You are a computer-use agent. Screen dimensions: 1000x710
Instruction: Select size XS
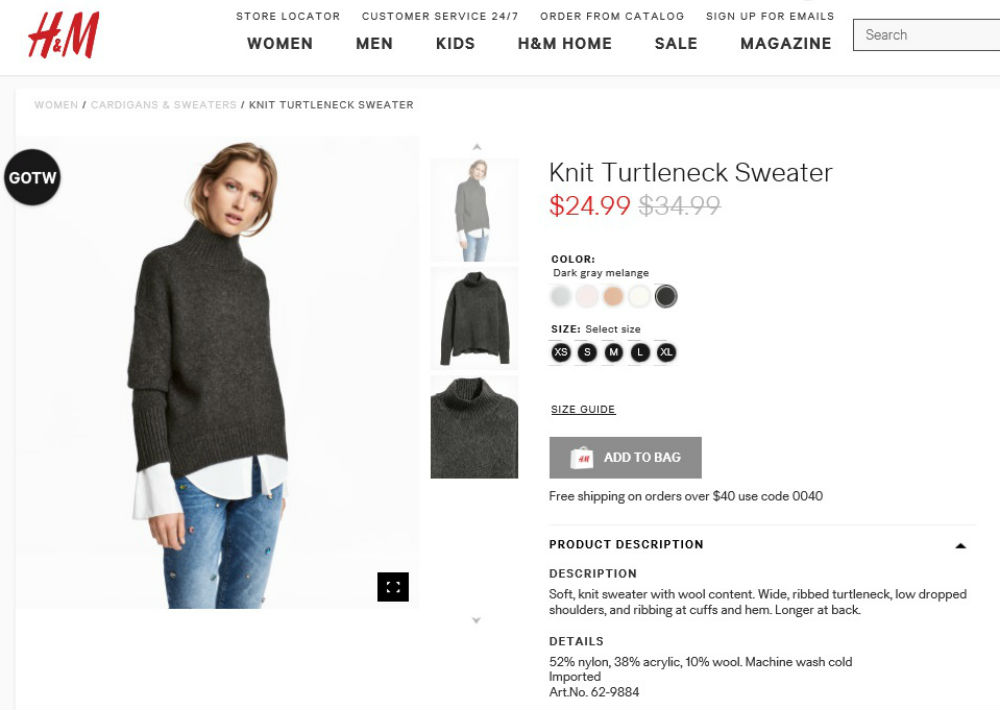click(561, 352)
